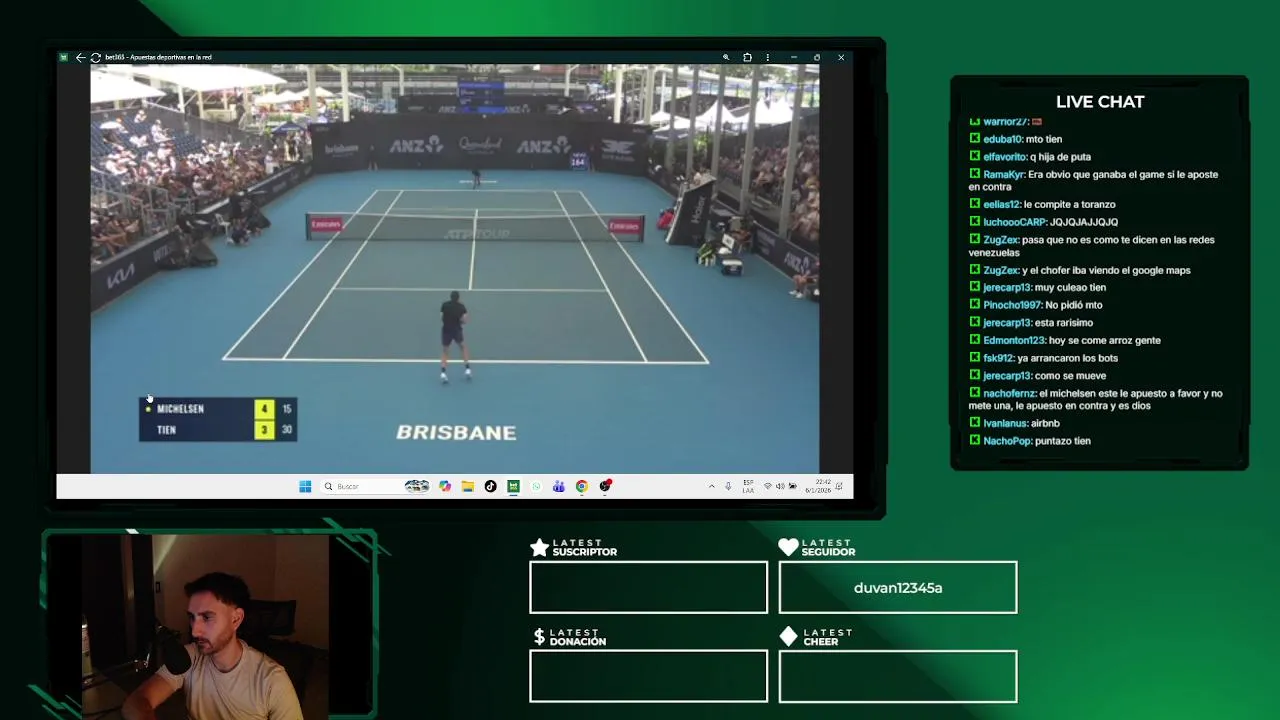
Task: Click the TIEN name on the scoreboard
Action: click(x=166, y=430)
